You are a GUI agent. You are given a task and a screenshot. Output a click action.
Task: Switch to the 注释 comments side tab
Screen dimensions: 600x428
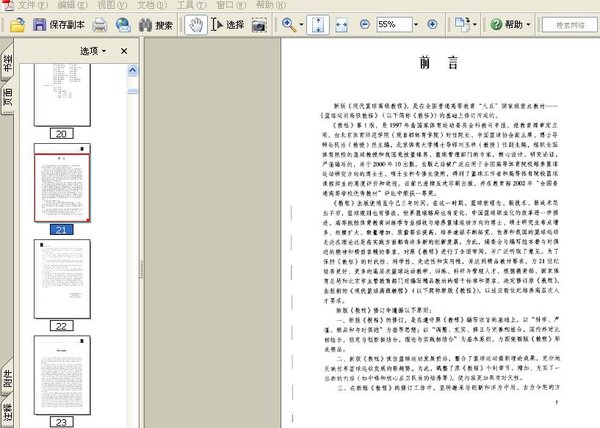point(7,412)
